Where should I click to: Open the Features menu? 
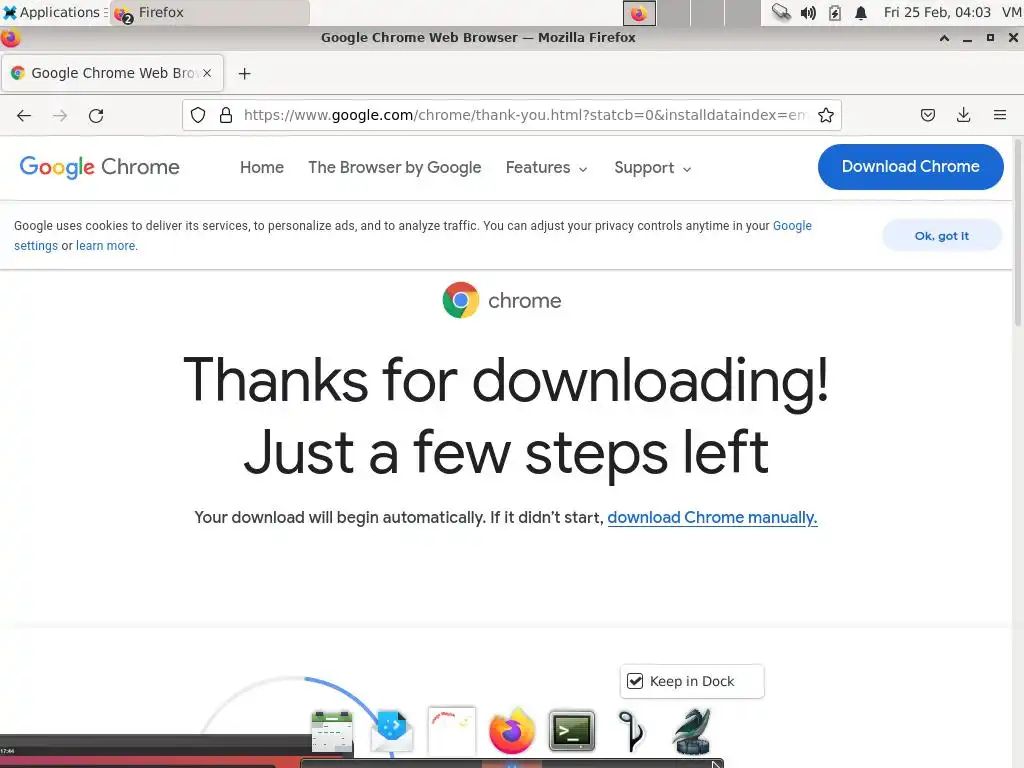(547, 168)
